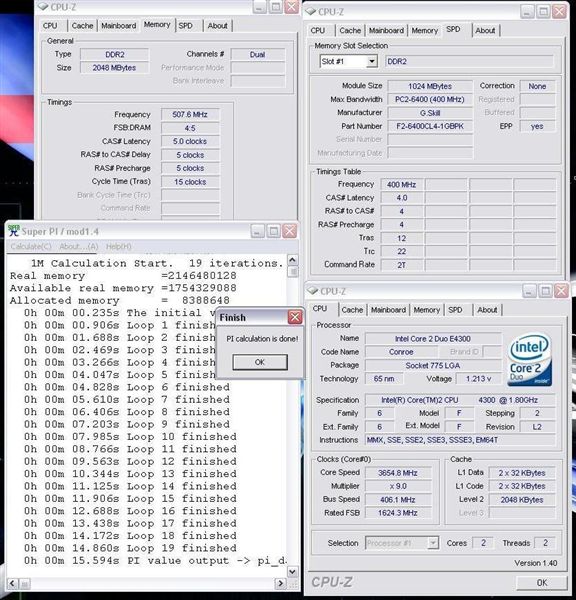Open About tab in Memory window
The width and height of the screenshot is (576, 600).
(217, 26)
